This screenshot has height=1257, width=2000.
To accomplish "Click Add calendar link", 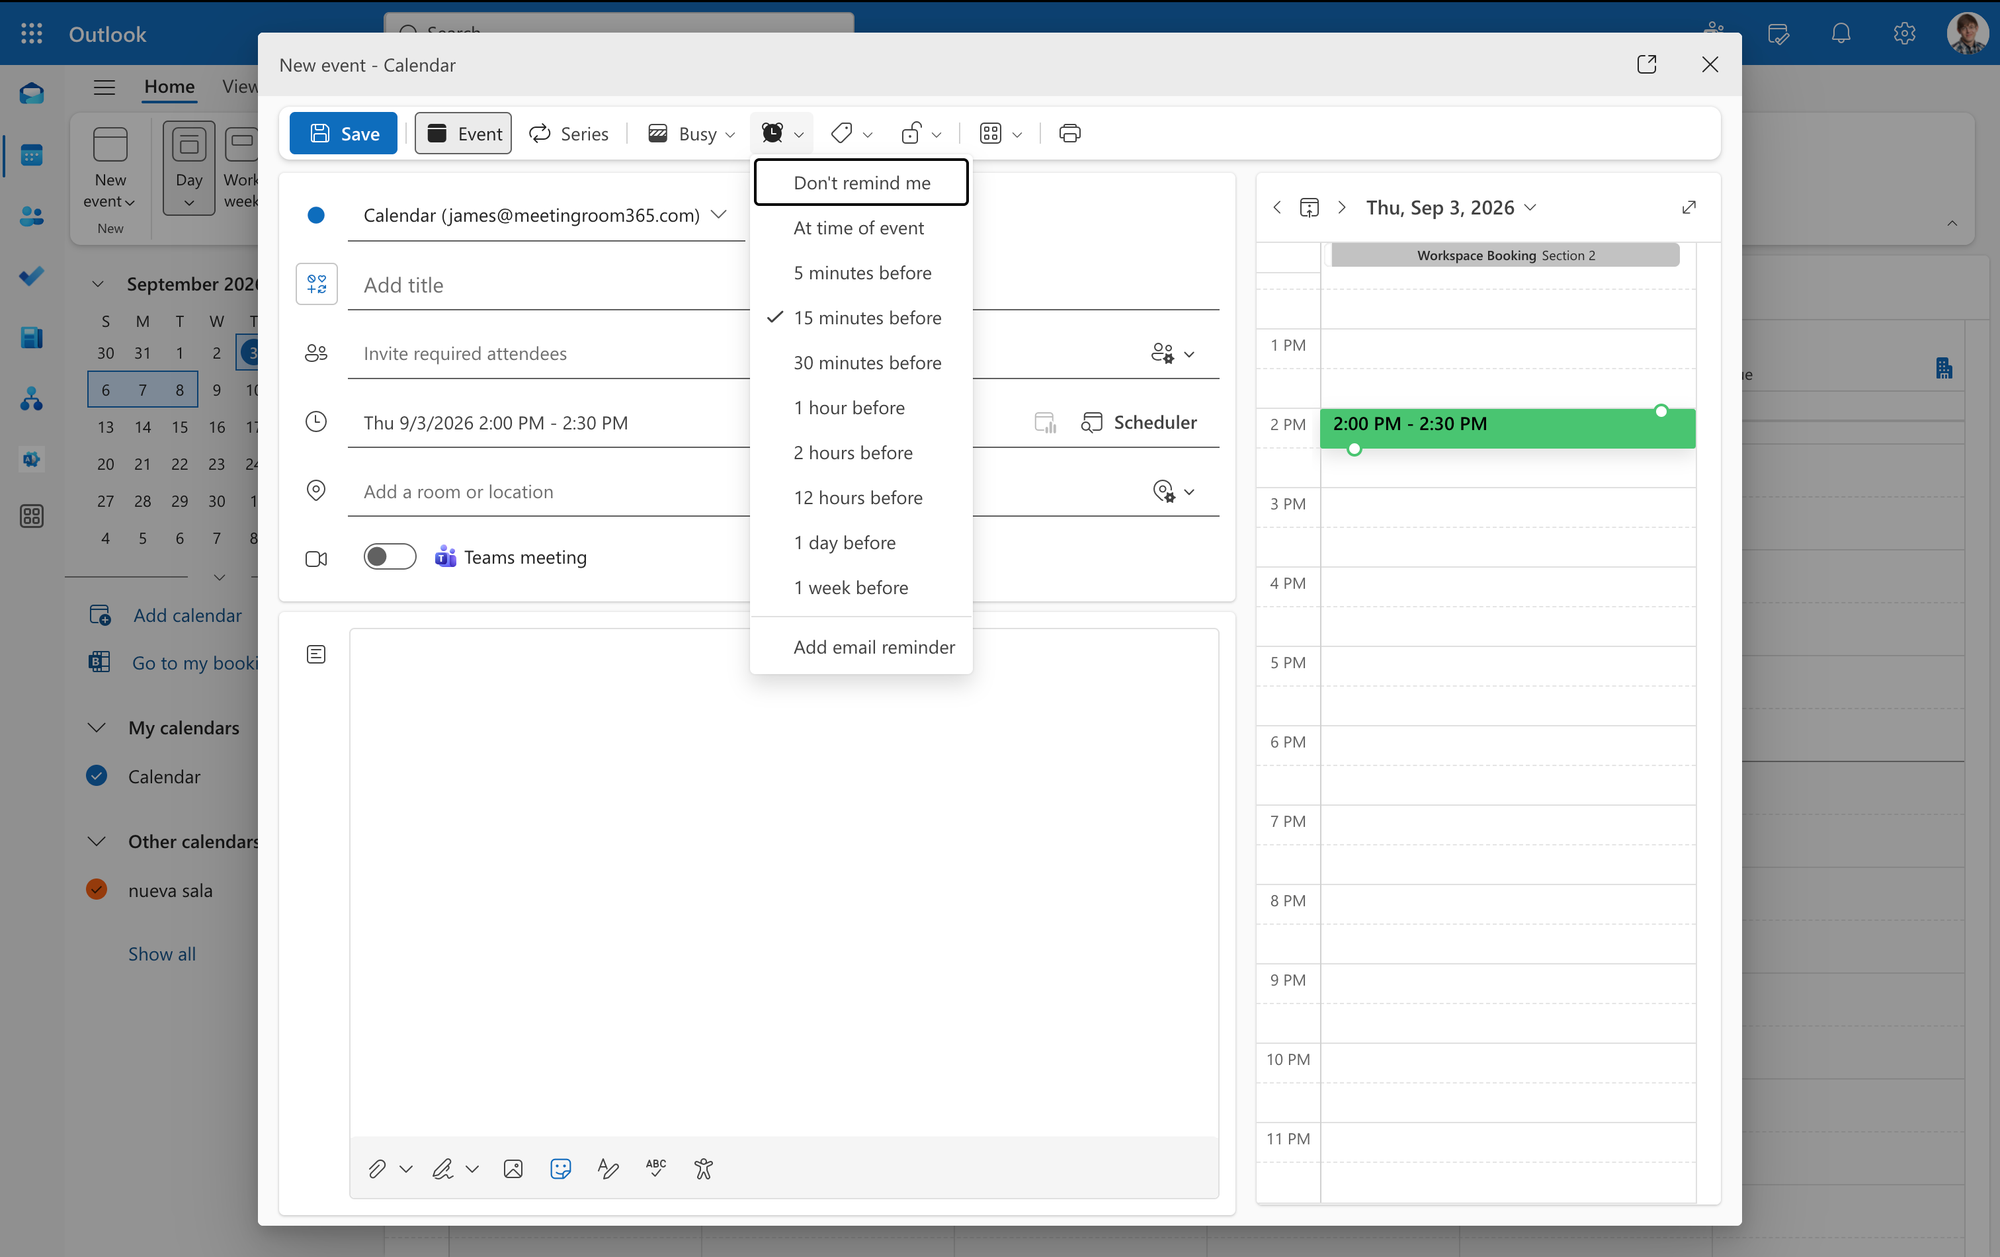I will coord(188,615).
